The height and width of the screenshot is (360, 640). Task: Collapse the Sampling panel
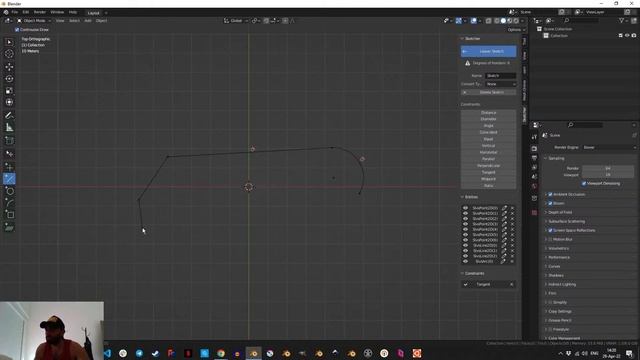[556, 158]
